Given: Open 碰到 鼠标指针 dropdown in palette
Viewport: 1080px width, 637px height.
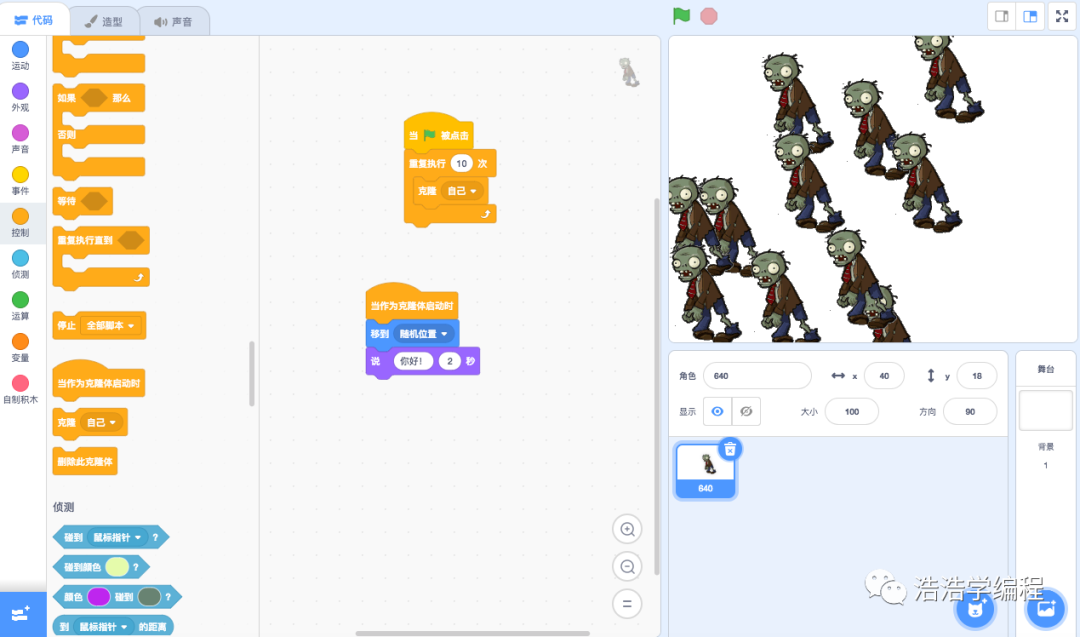Looking at the screenshot, I should pos(118,537).
